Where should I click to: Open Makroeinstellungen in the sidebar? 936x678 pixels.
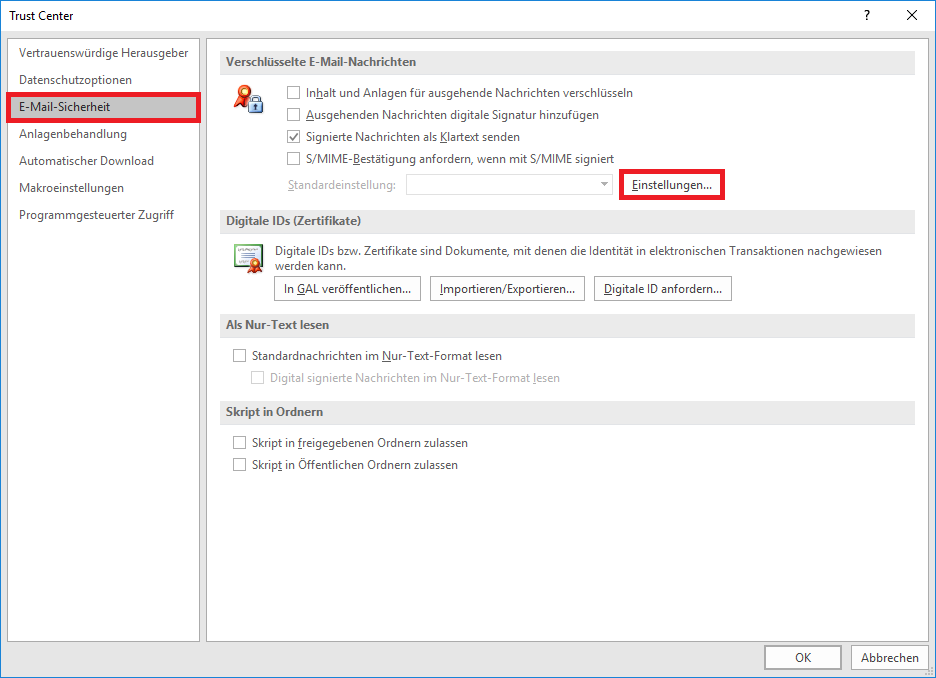pos(71,188)
